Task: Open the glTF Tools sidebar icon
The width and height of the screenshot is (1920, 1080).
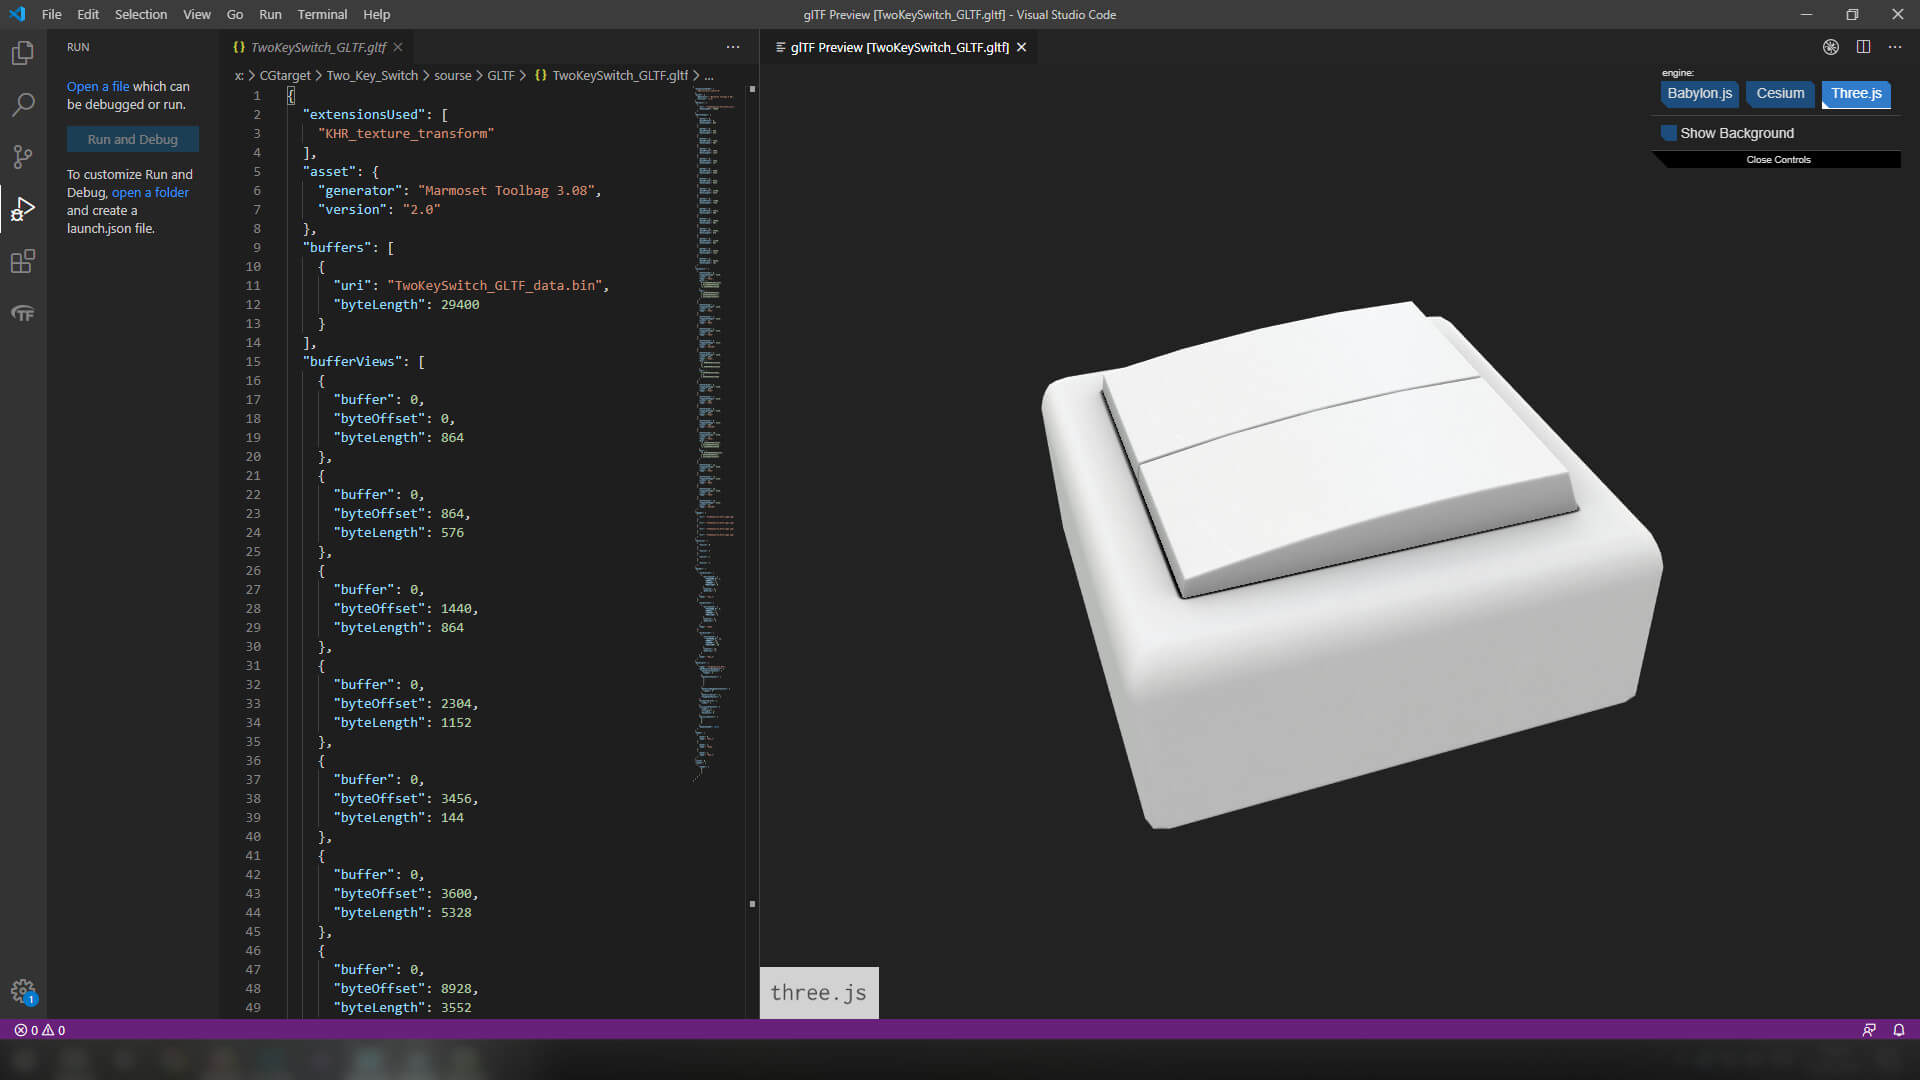Action: [x=22, y=314]
